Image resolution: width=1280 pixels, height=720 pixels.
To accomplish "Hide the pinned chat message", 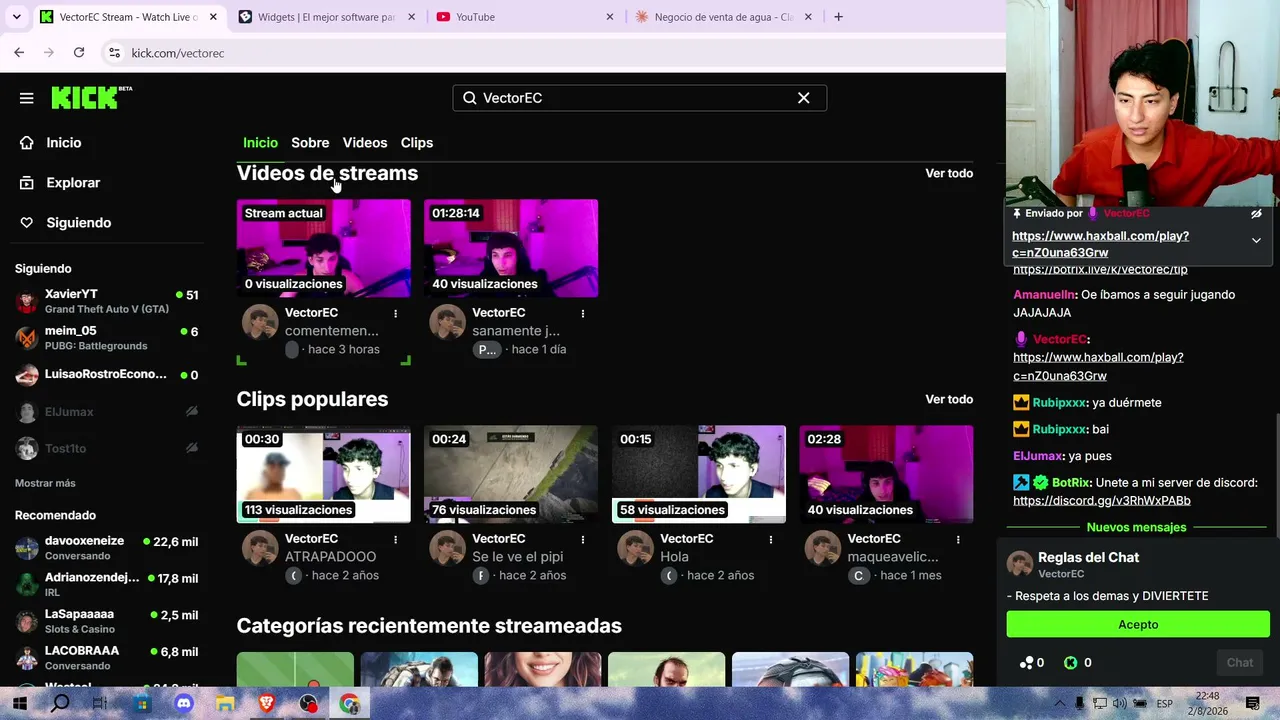I will pyautogui.click(x=1256, y=213).
